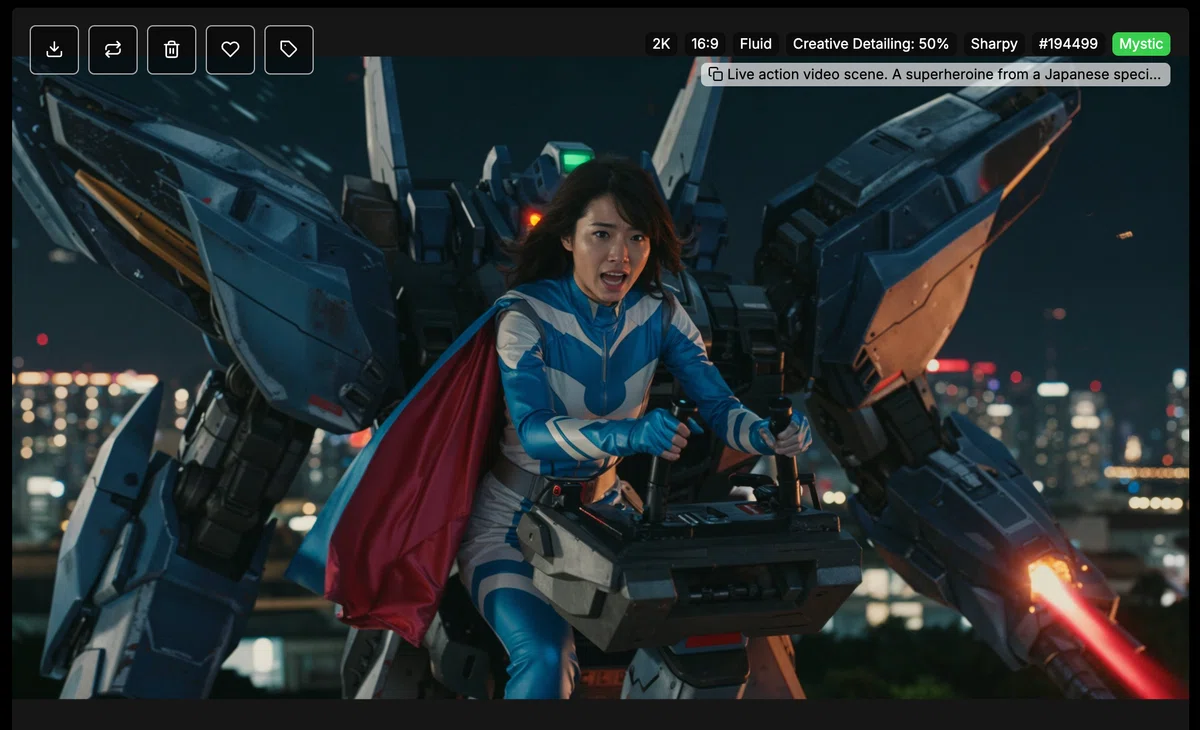The width and height of the screenshot is (1200, 730).
Task: Click the Creative Detailing: 50% badge
Action: tap(871, 44)
